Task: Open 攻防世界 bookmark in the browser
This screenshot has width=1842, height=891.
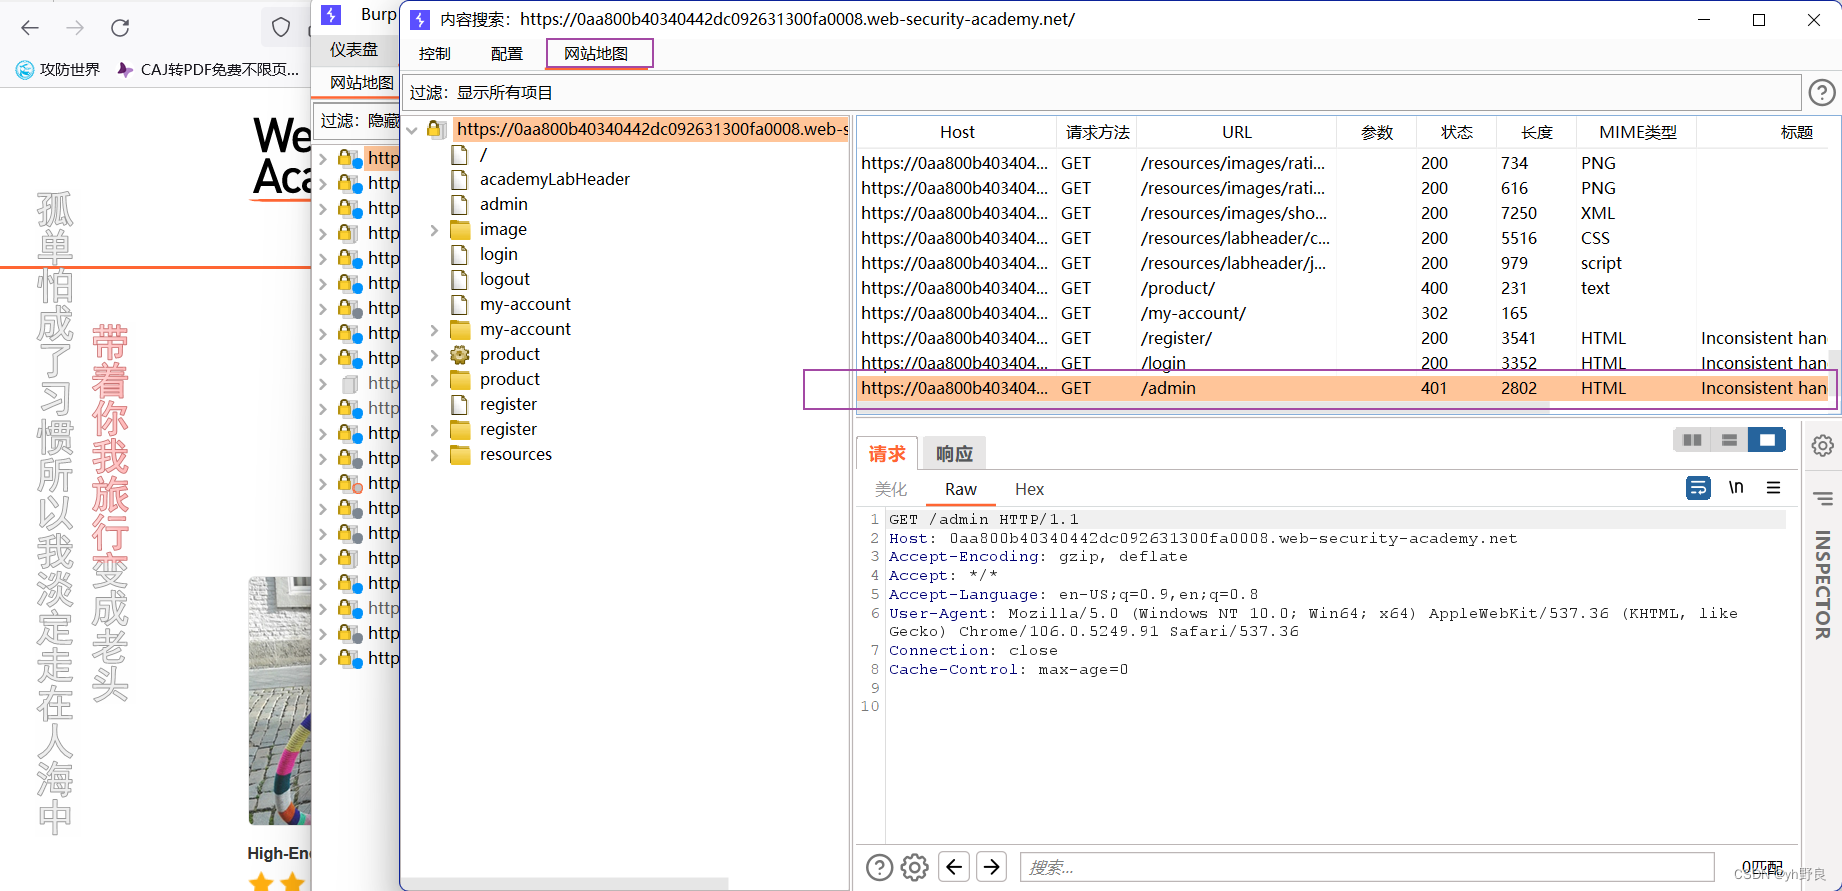Action: [x=58, y=69]
